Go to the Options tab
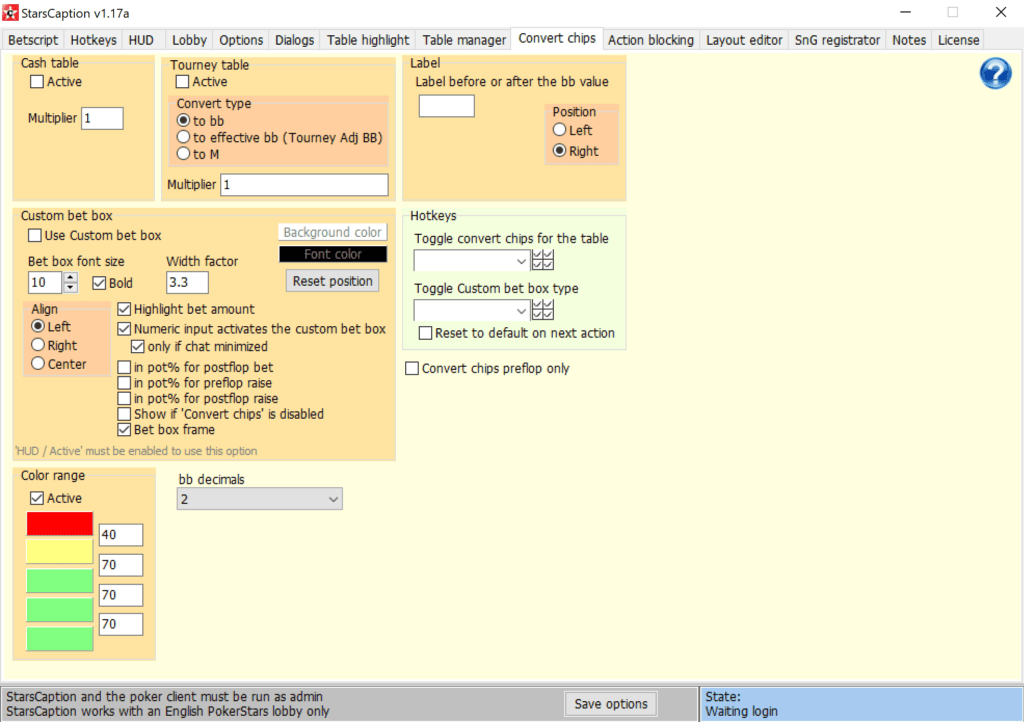 tap(241, 40)
